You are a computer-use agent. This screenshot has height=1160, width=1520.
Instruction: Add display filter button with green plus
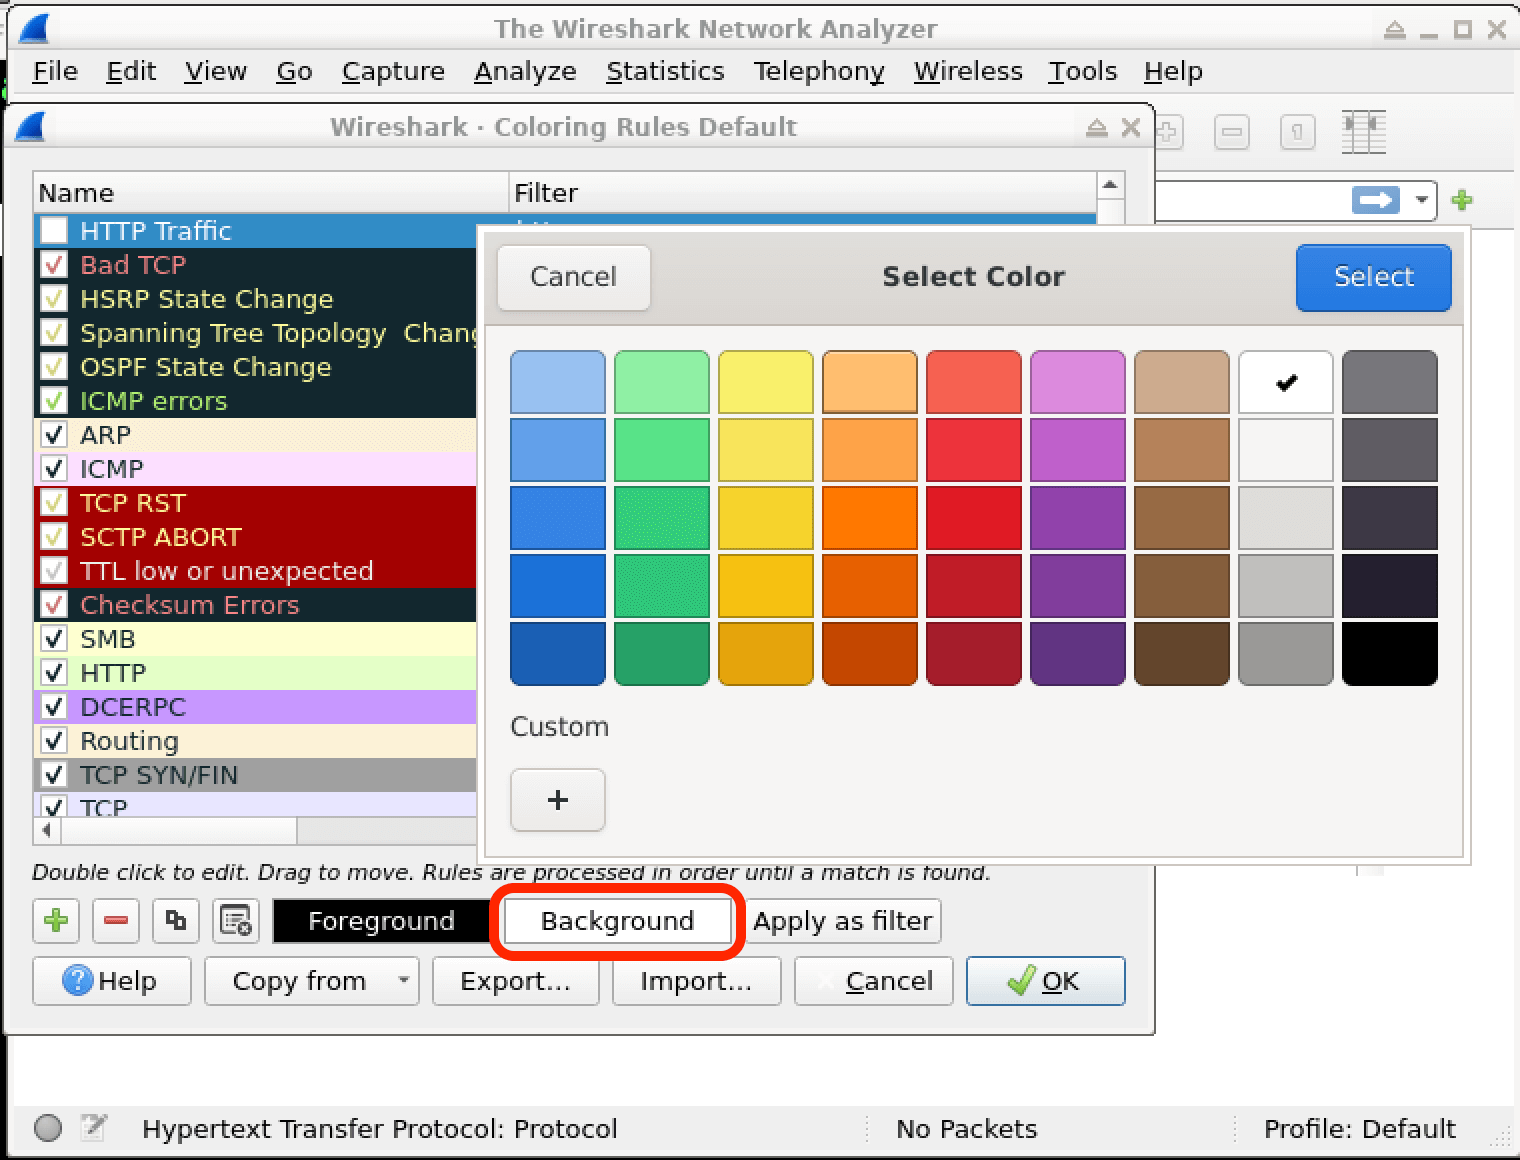(x=1462, y=200)
